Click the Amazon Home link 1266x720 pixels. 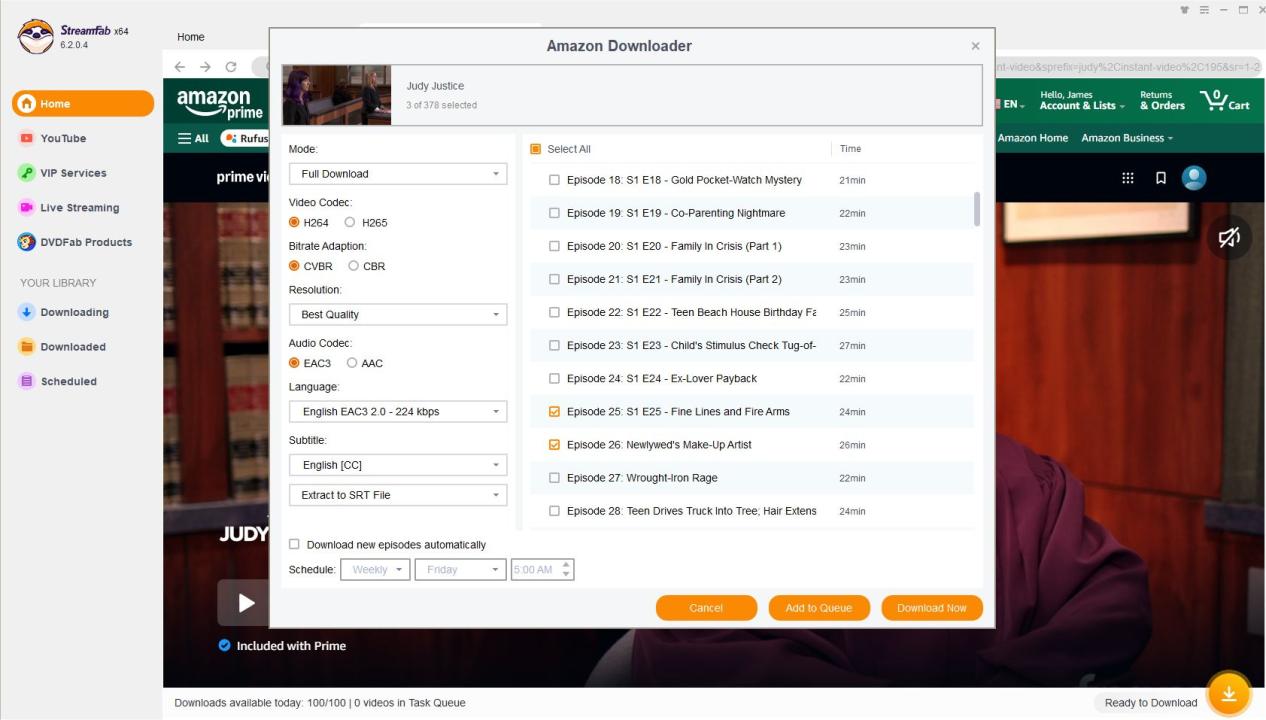(x=1033, y=138)
